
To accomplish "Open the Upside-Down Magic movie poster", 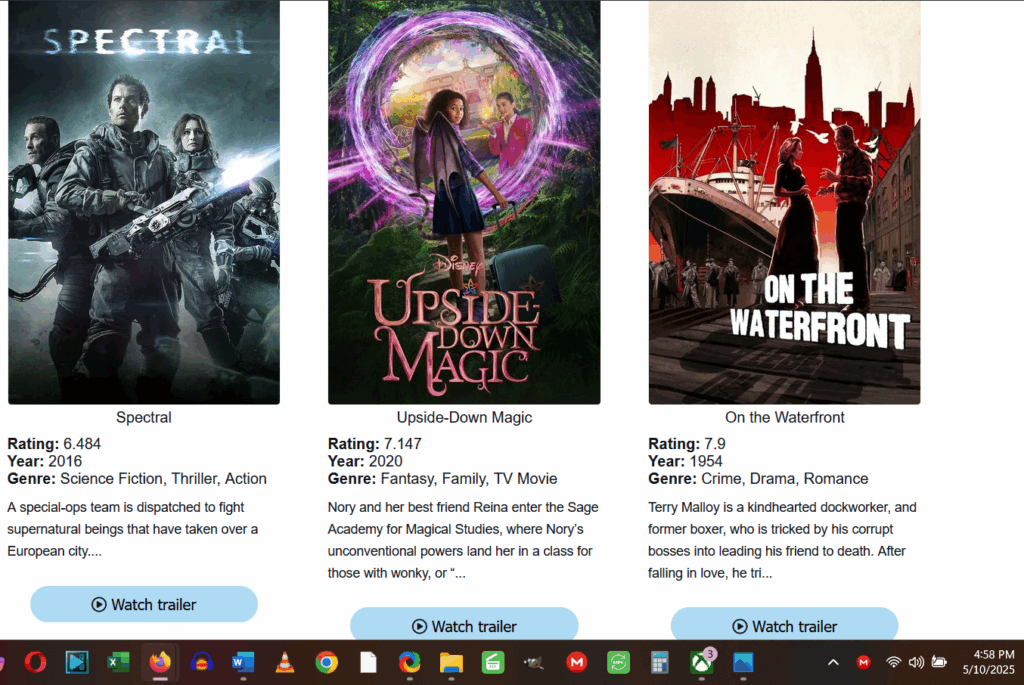I will tap(464, 202).
